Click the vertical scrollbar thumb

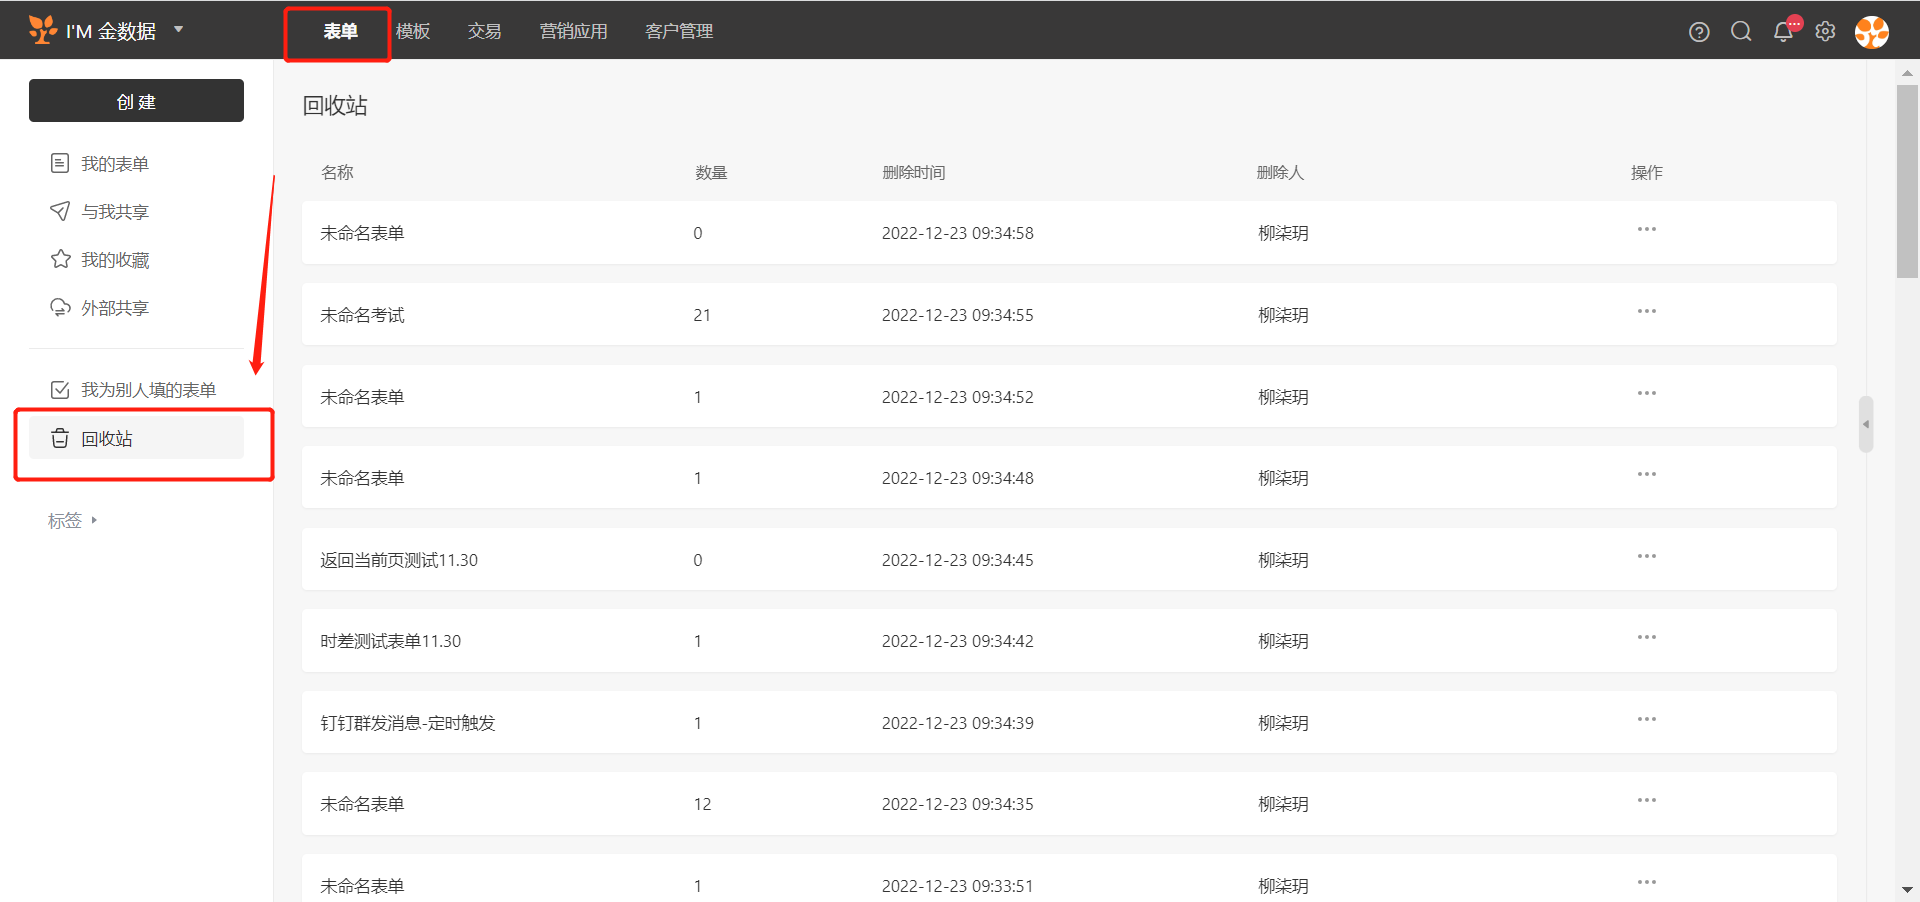[1906, 180]
